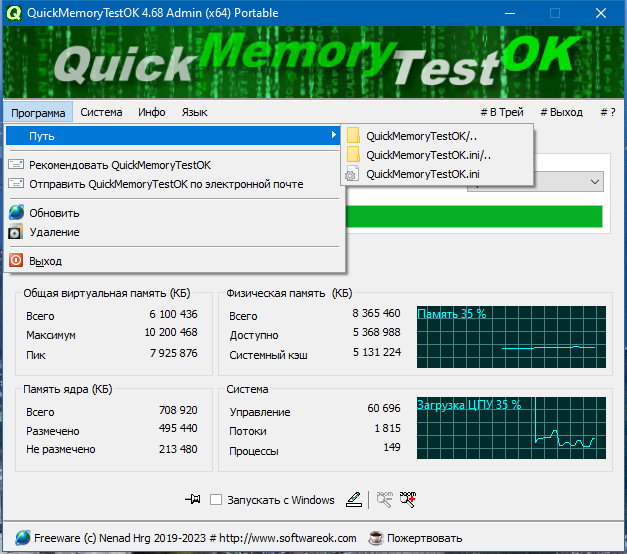Click Размечено value 495 440

tap(178, 428)
